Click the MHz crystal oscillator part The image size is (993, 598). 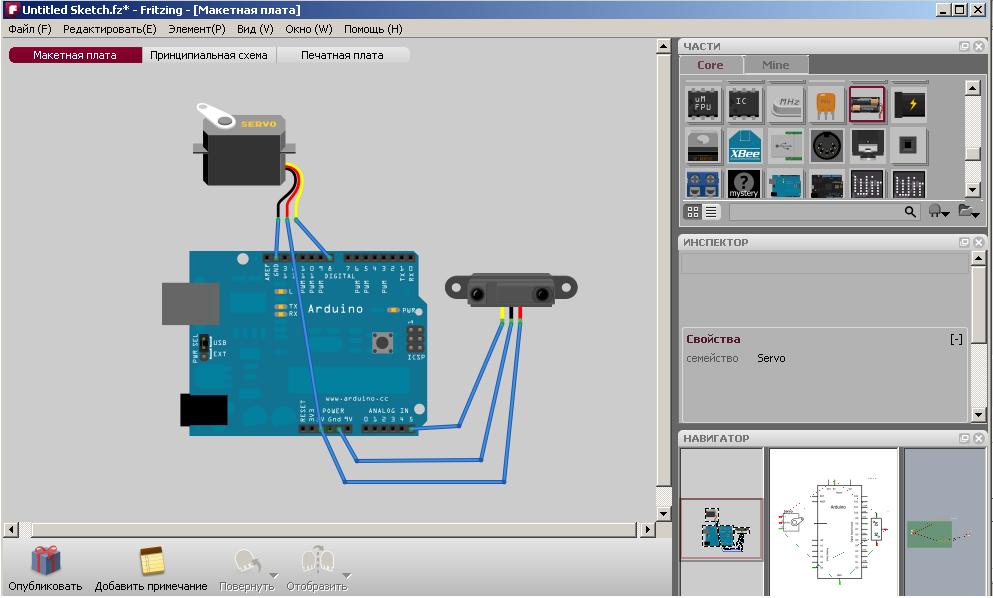785,103
